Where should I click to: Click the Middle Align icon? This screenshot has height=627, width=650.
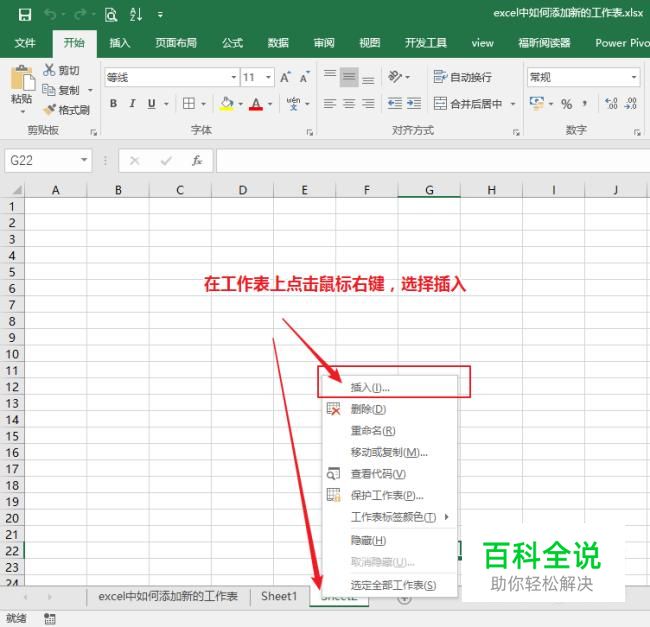click(349, 77)
